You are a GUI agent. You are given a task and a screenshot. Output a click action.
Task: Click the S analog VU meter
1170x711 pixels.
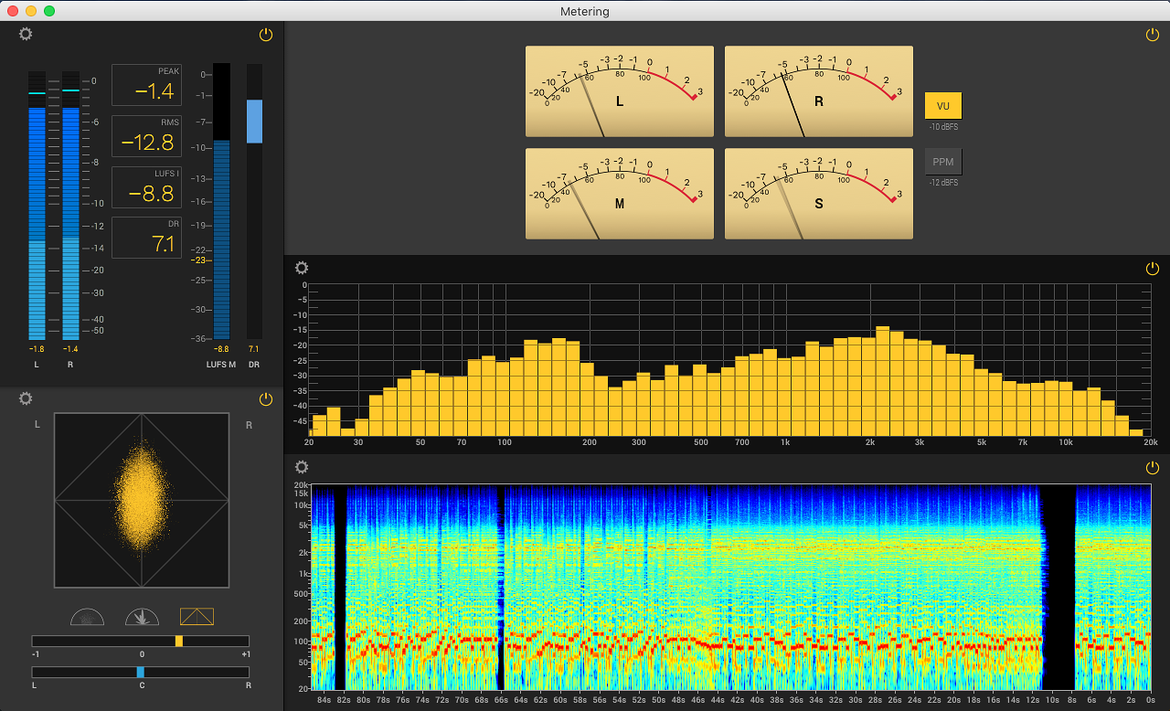point(819,194)
